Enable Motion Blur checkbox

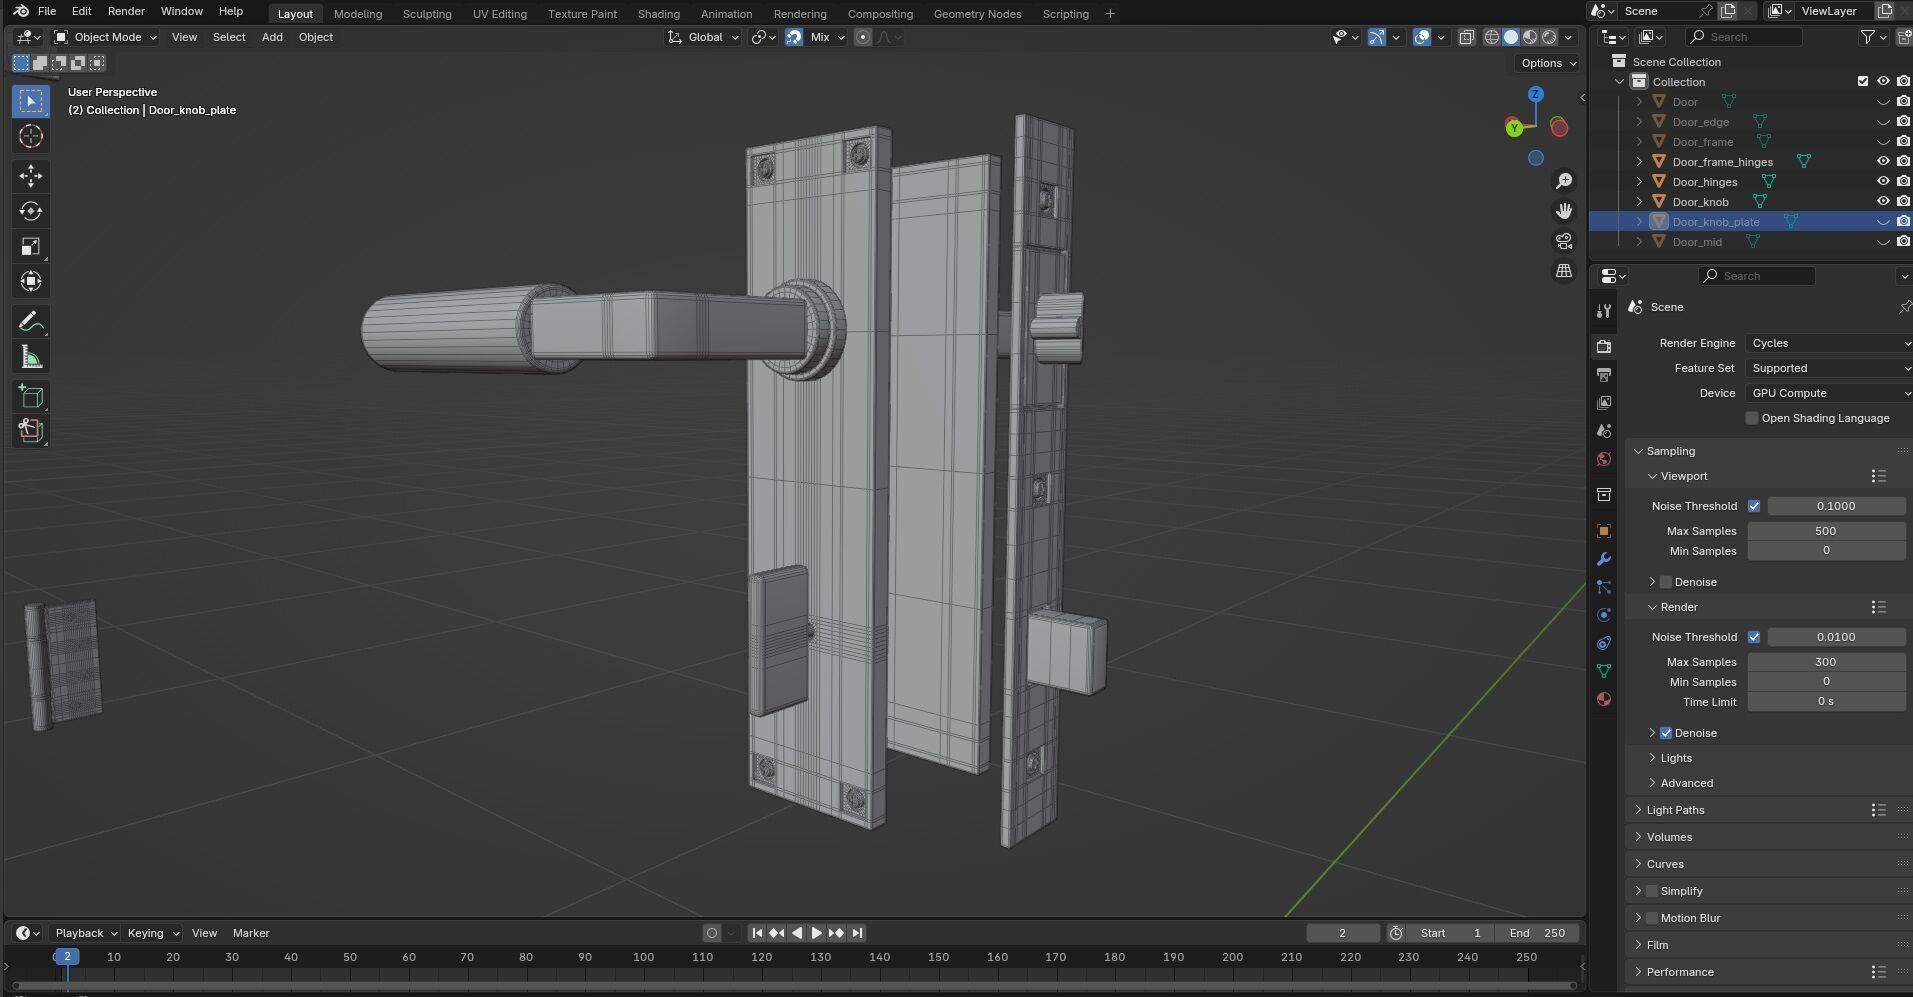tap(1652, 918)
